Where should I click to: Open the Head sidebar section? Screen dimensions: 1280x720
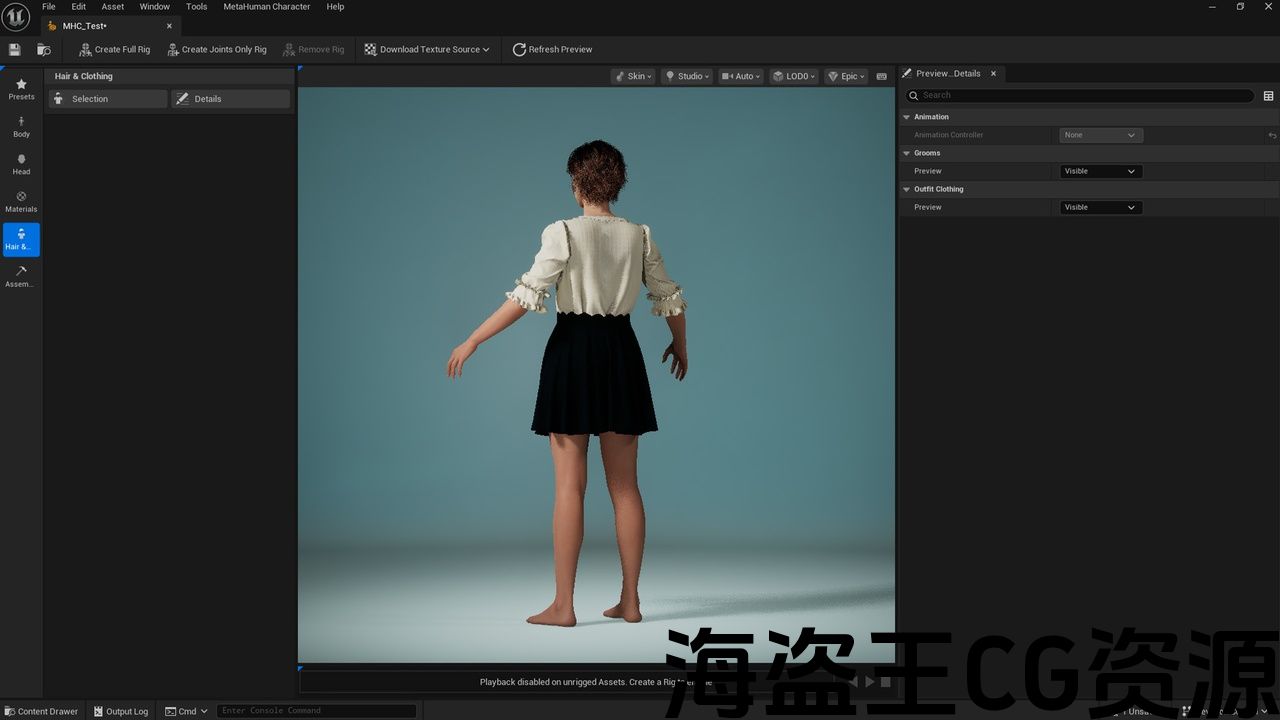21,164
